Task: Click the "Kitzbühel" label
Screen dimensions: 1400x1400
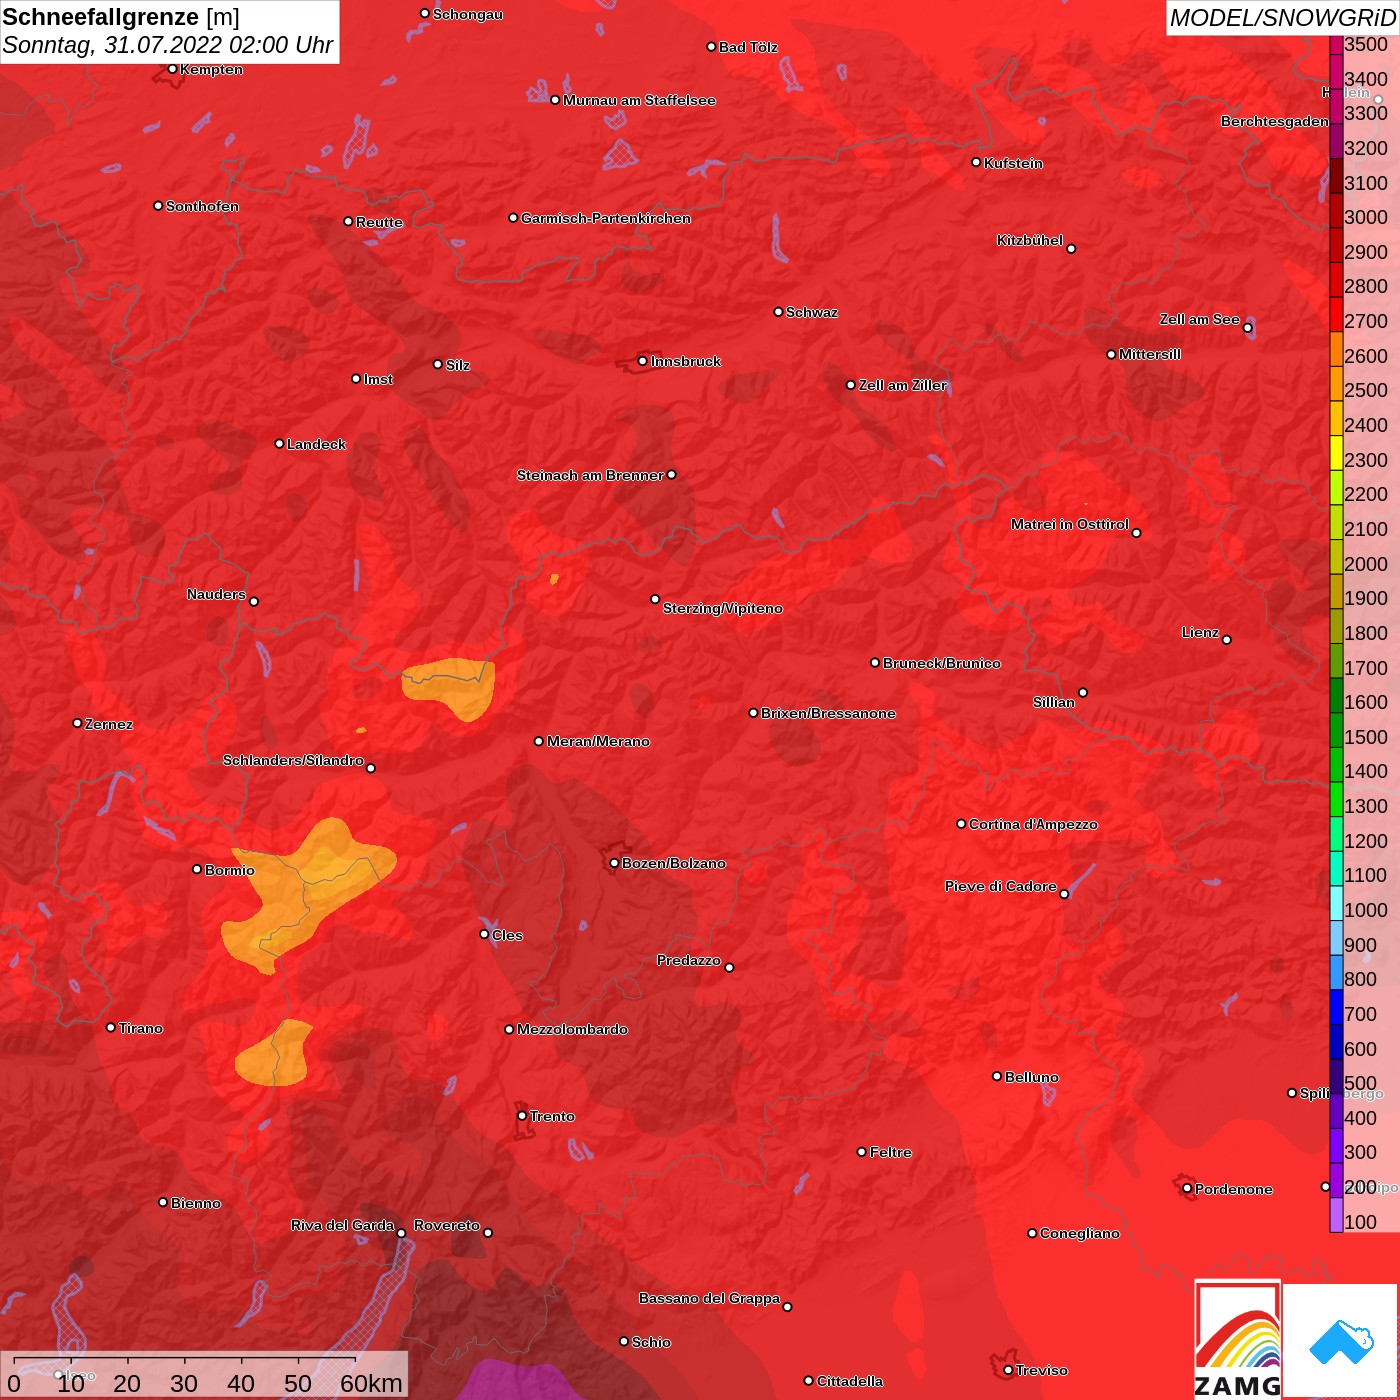Action: click(x=1030, y=240)
